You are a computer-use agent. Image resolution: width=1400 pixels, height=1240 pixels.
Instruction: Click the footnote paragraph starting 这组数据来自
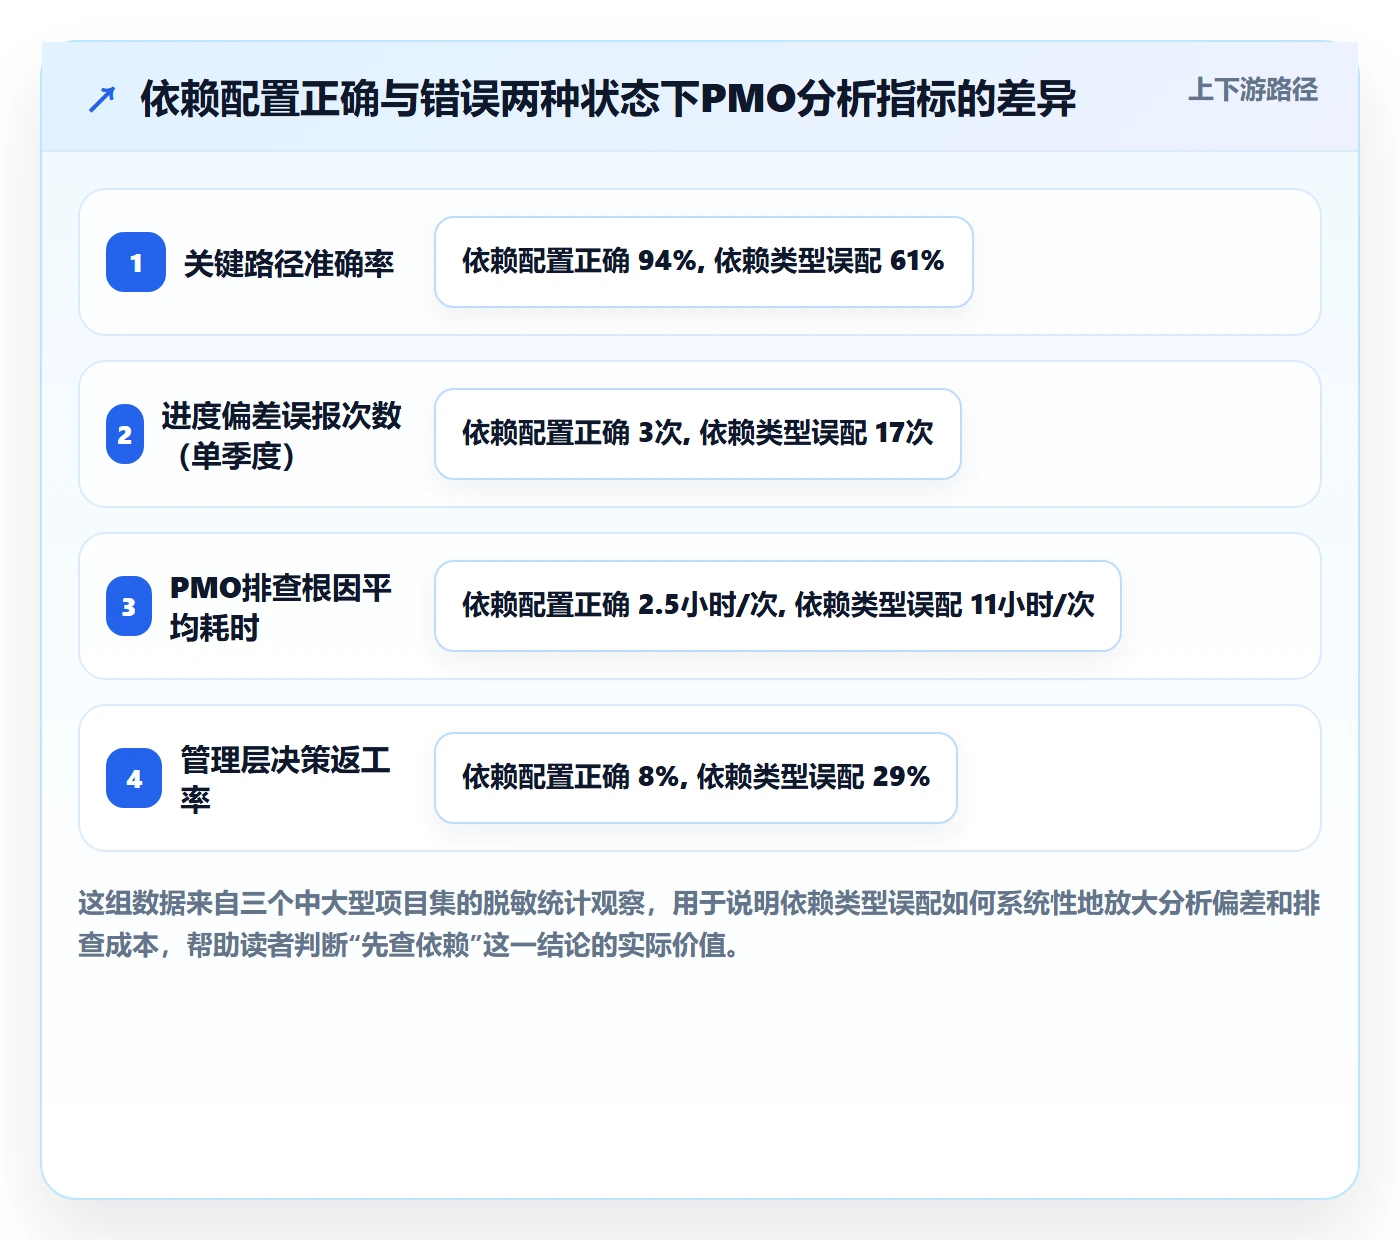[x=699, y=924]
